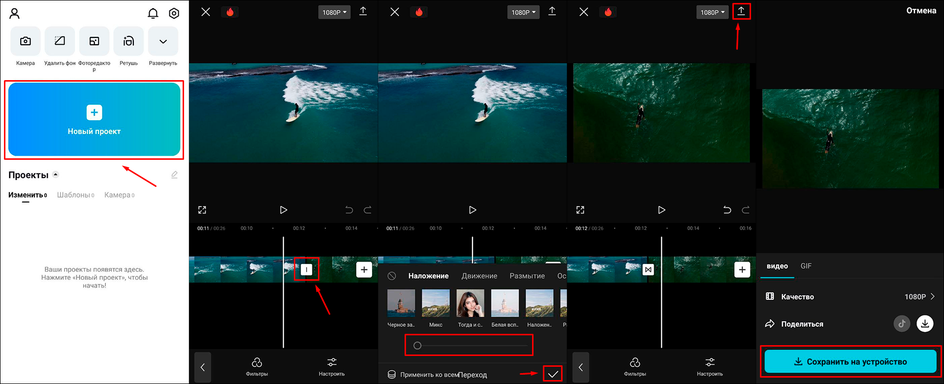Confirm the transition with the checkmark
This screenshot has width=944, height=384.
point(553,374)
